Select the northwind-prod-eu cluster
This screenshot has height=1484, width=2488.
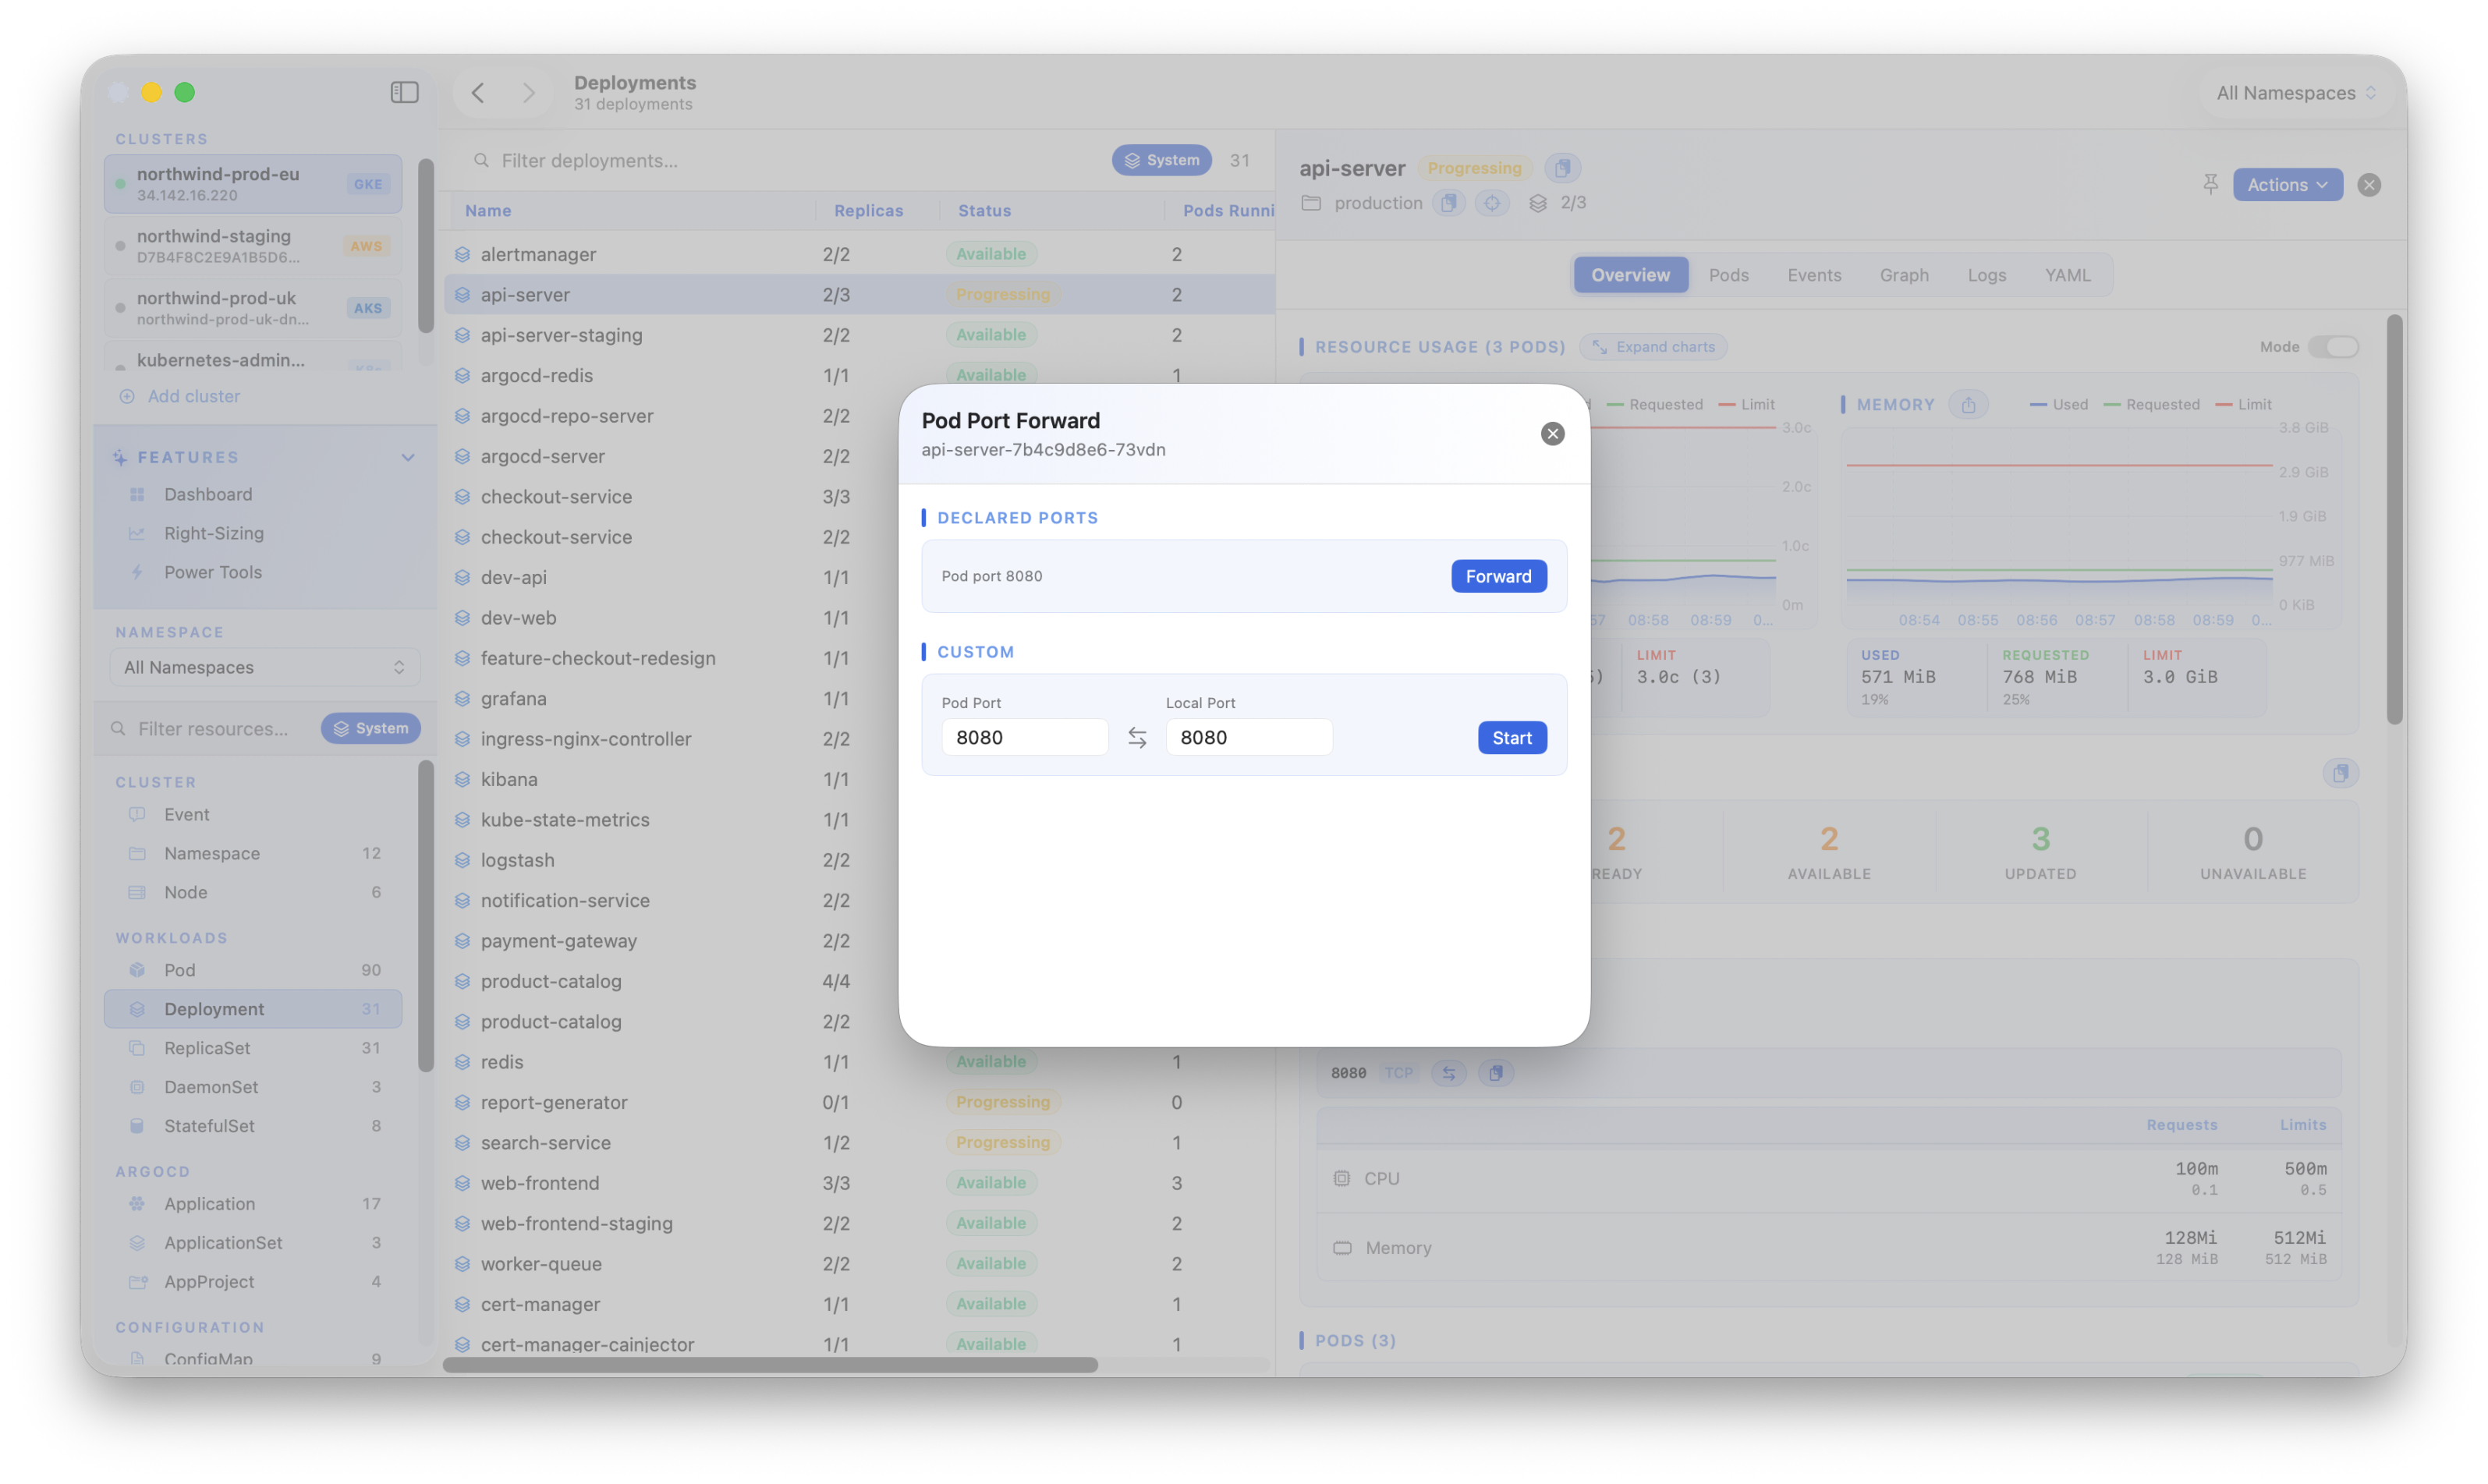click(x=253, y=183)
